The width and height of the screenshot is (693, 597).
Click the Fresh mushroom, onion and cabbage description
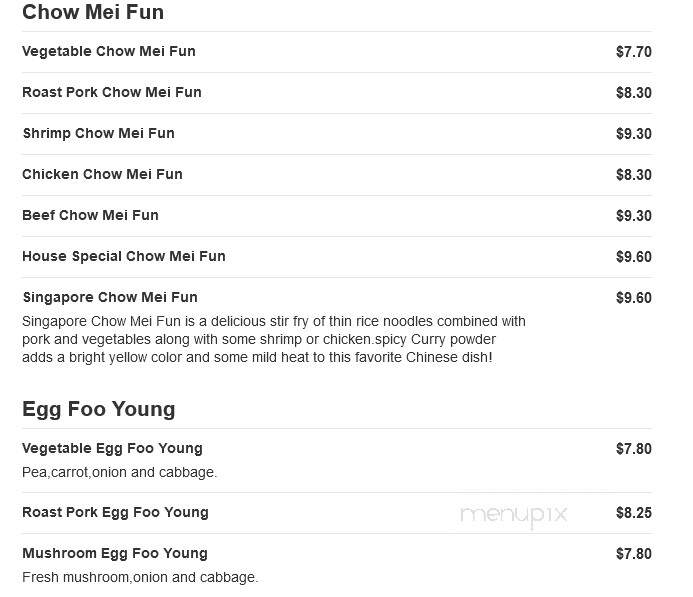pos(140,578)
